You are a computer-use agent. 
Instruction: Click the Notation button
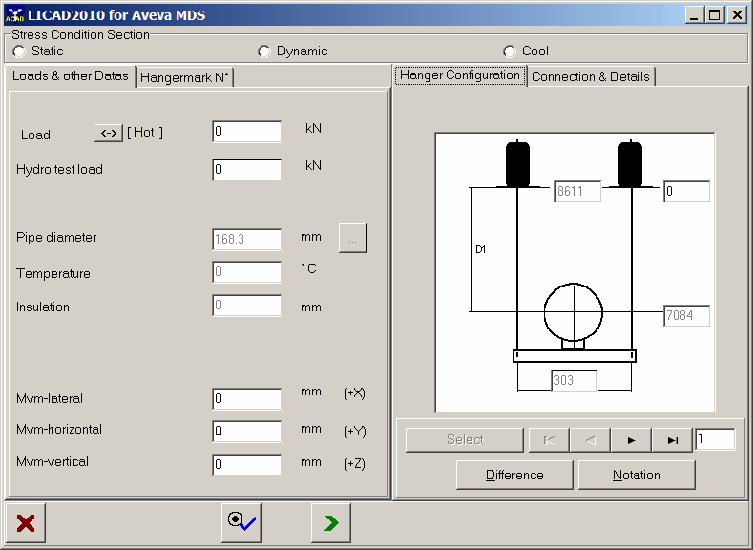click(x=636, y=475)
